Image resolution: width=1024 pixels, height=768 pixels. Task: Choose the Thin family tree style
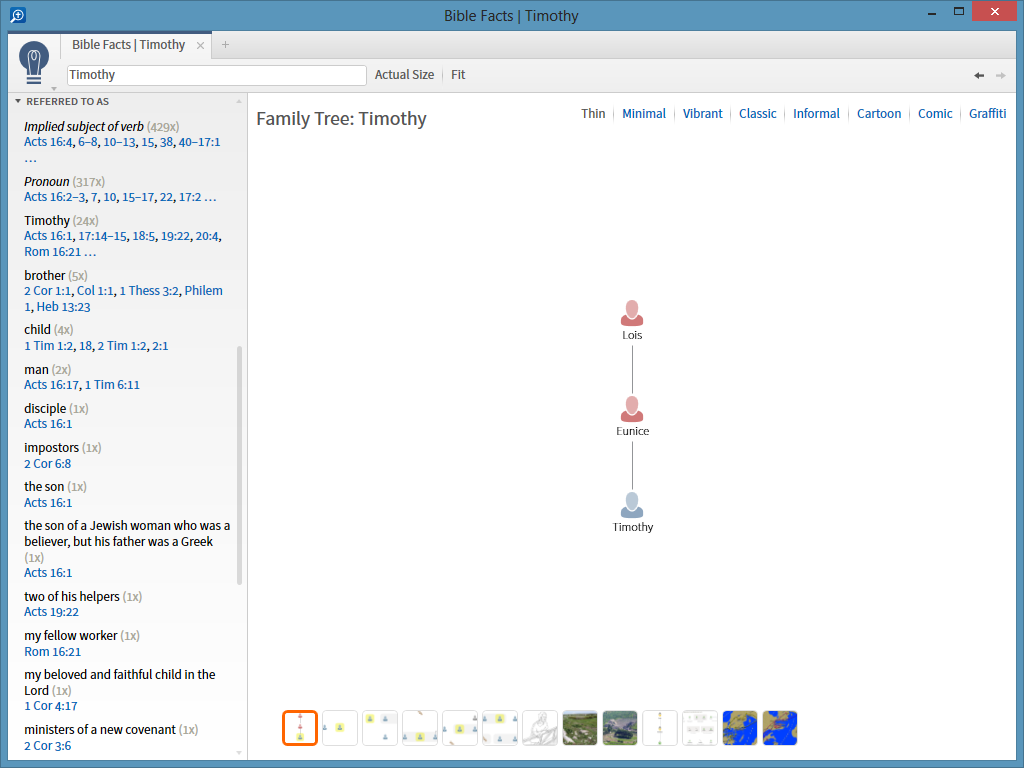point(593,114)
